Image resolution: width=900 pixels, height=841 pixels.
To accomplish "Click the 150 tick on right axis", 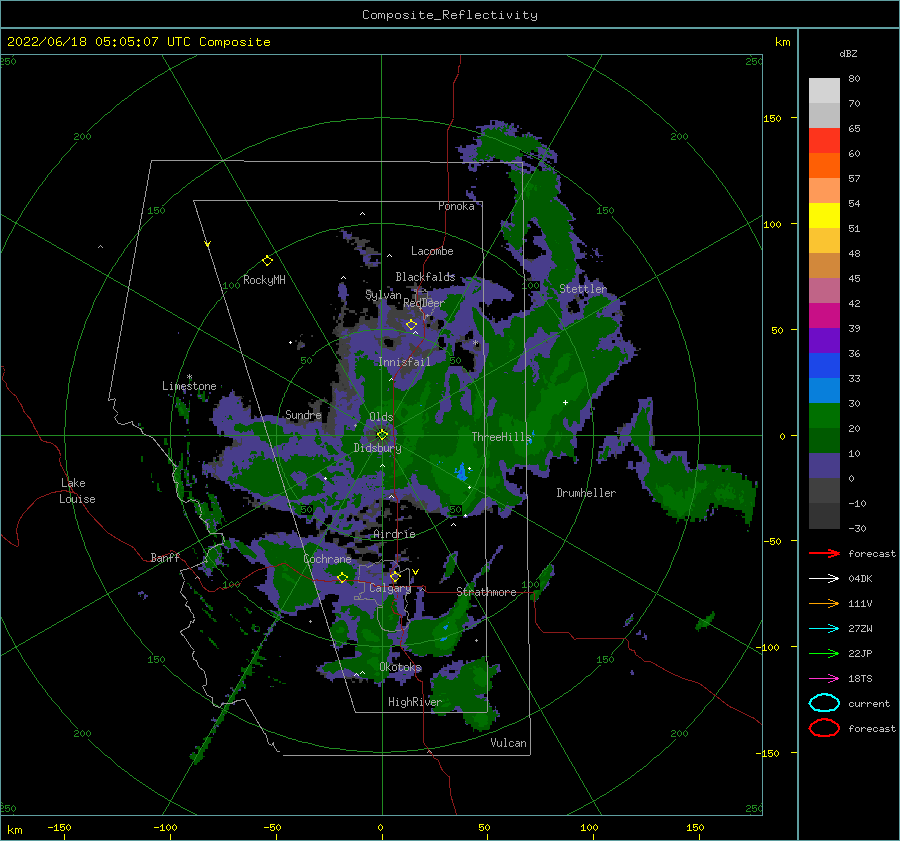I will coord(772,118).
